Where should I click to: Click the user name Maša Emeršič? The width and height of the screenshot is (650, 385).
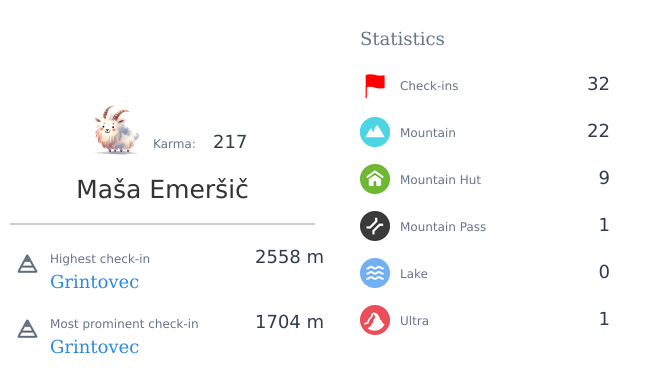pyautogui.click(x=162, y=189)
